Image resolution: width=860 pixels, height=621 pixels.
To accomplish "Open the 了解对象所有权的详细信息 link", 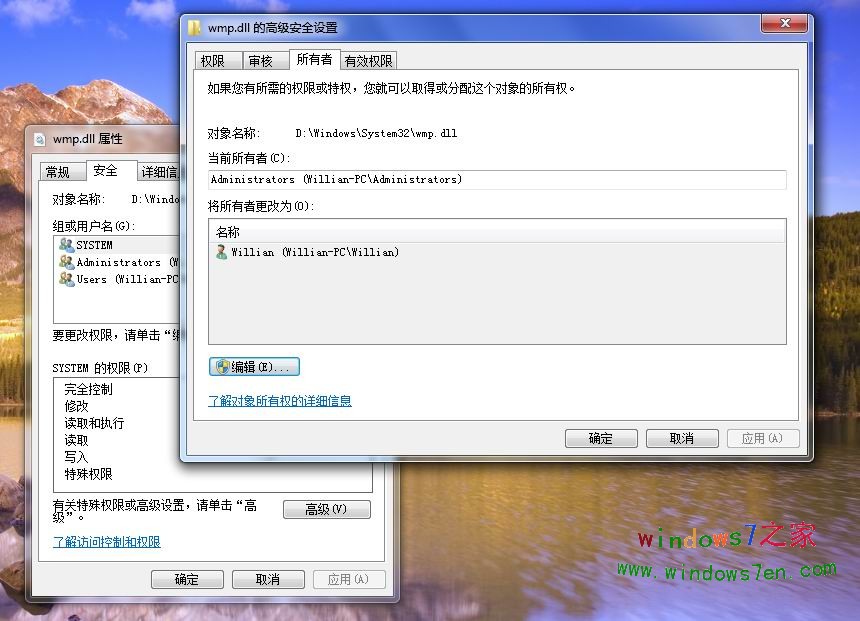I will coord(279,401).
